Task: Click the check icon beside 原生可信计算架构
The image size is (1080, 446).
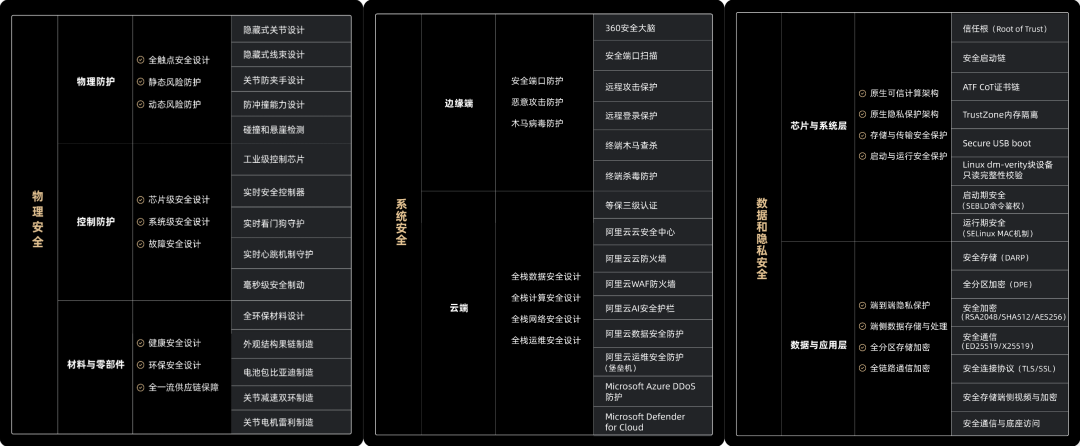Action: [x=862, y=93]
